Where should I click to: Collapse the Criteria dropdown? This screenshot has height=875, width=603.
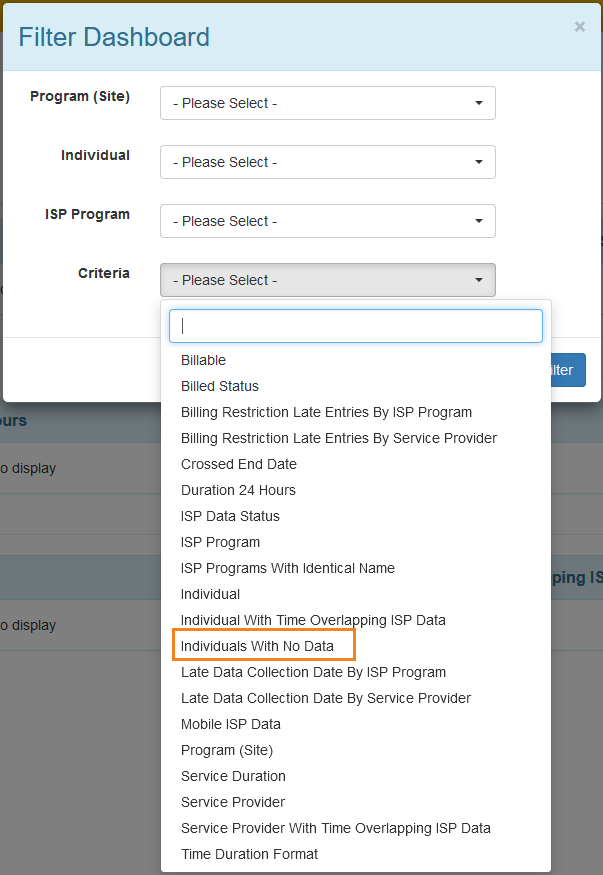coord(327,280)
